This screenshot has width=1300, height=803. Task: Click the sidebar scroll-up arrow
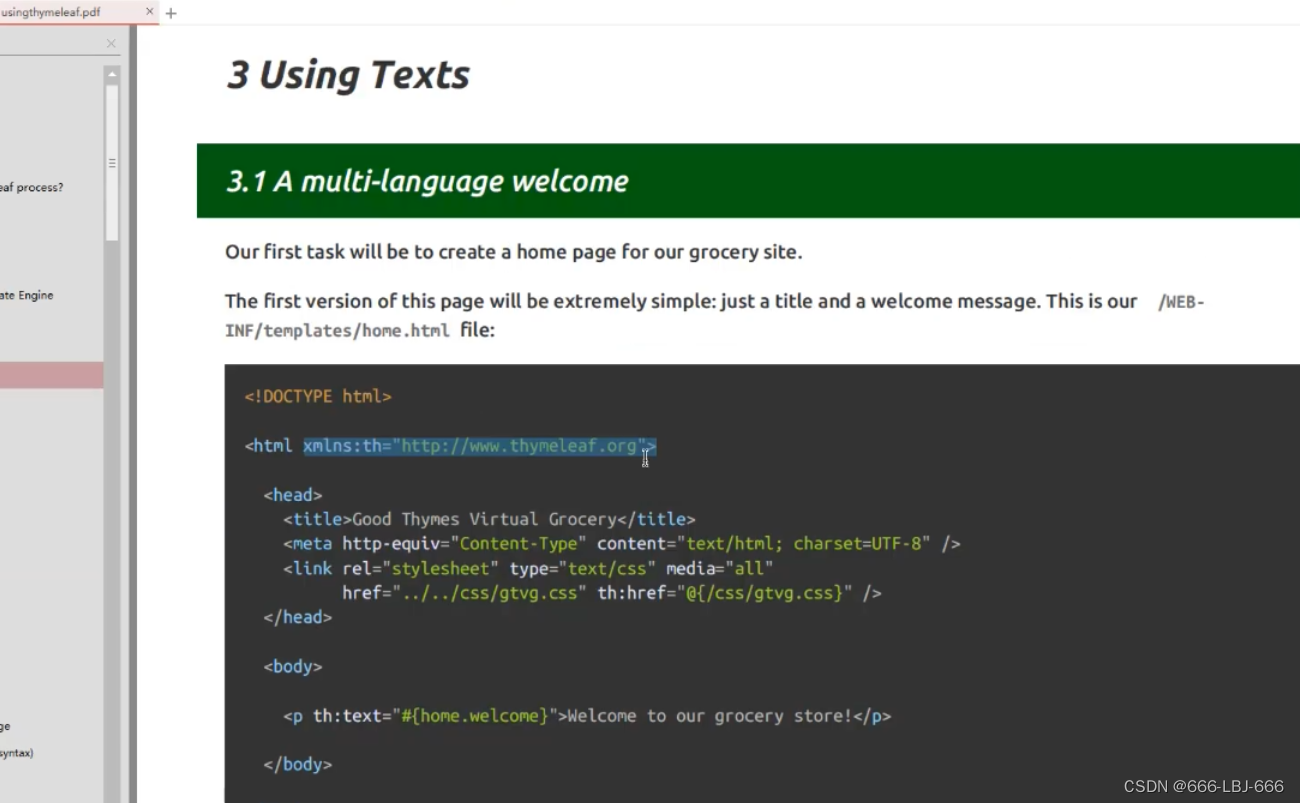tap(112, 74)
